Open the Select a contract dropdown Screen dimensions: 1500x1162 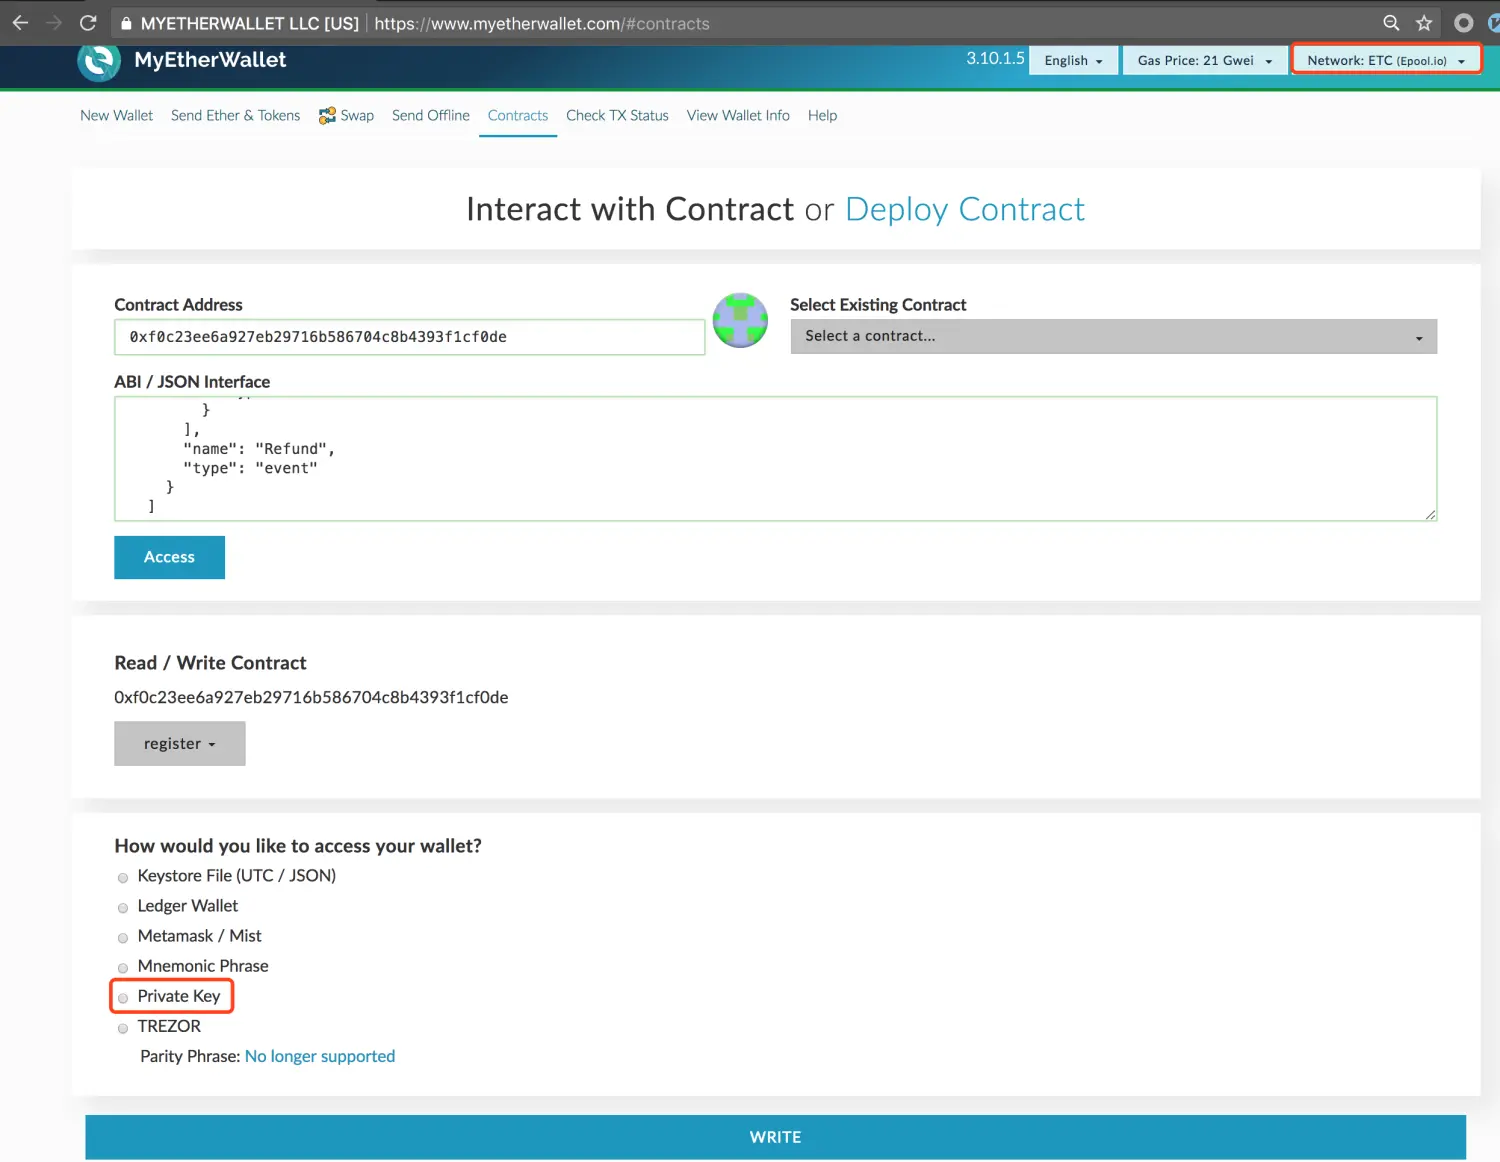tap(1113, 336)
